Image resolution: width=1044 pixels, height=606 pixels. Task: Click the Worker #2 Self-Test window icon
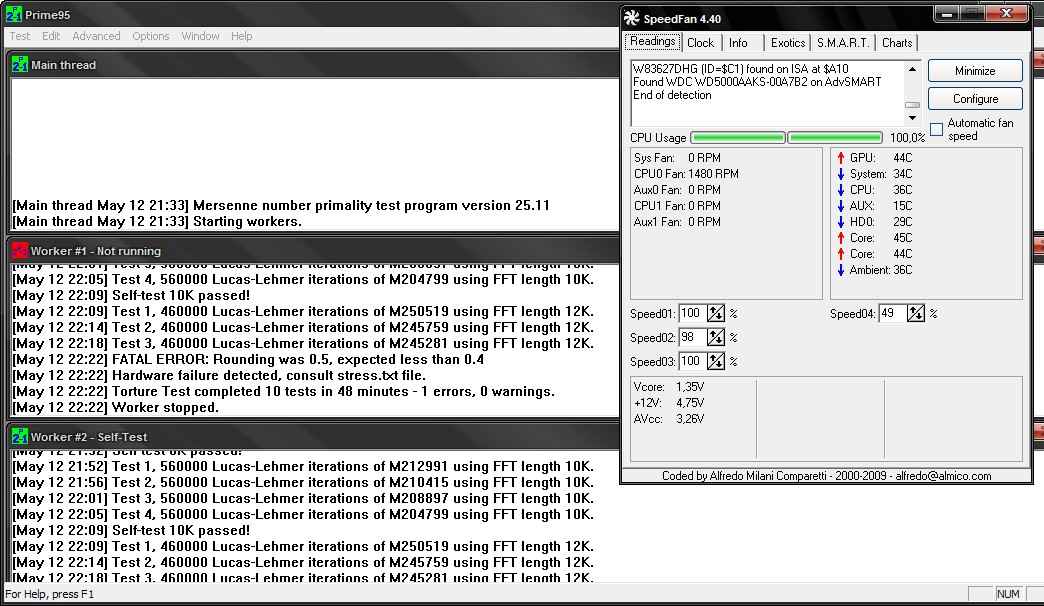(19, 436)
